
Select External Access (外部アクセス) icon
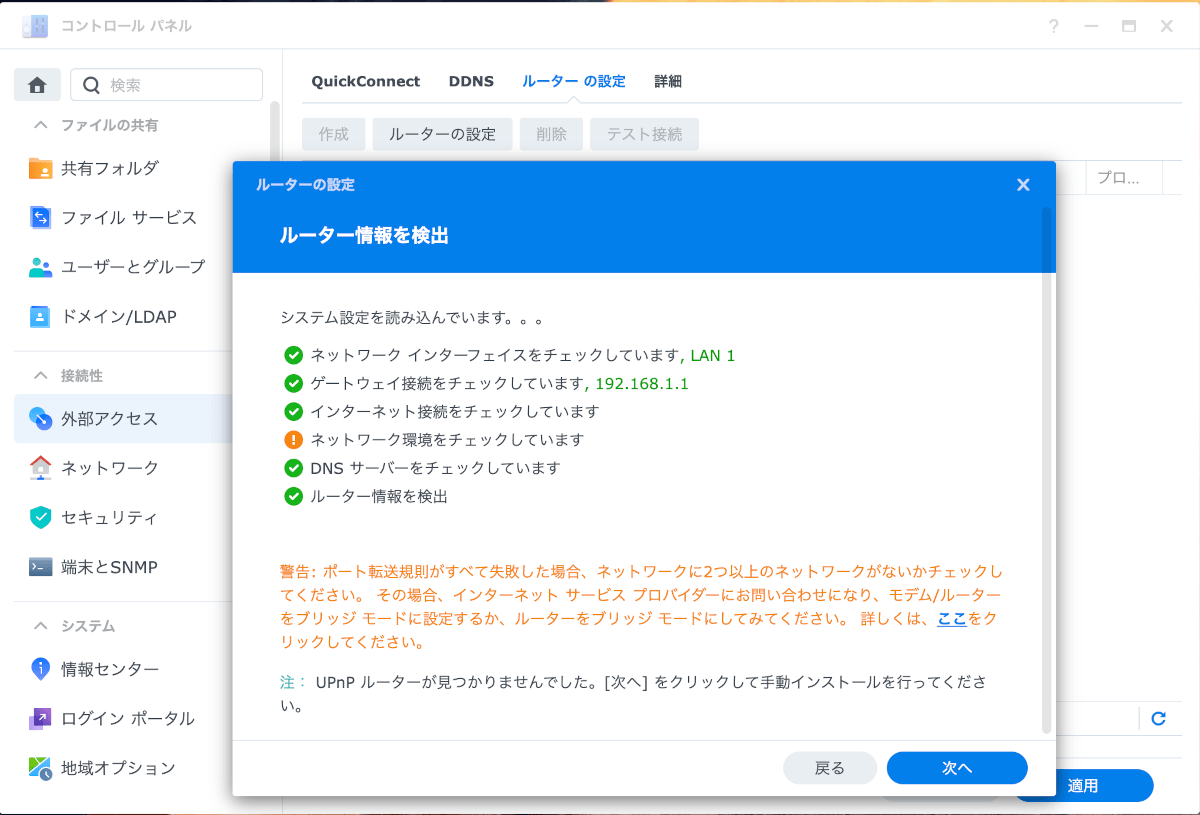coord(40,418)
